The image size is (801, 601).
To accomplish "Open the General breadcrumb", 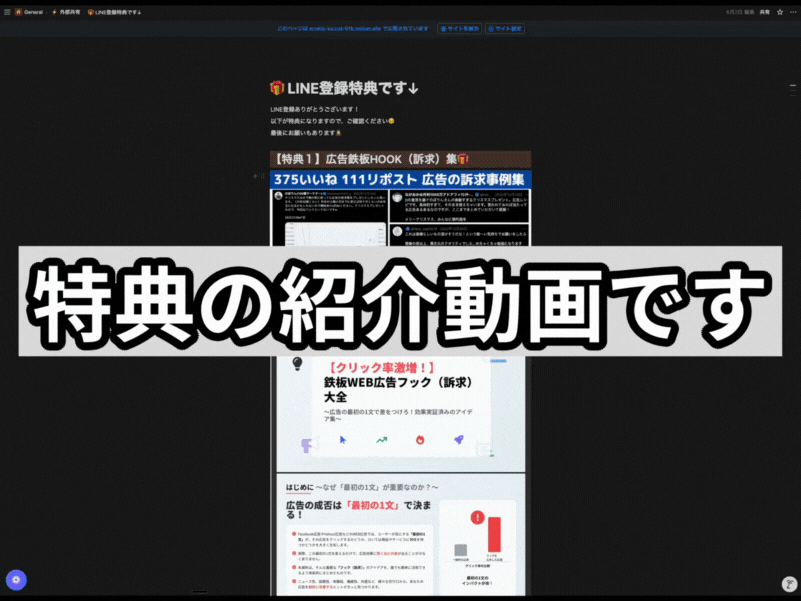I will click(x=29, y=12).
